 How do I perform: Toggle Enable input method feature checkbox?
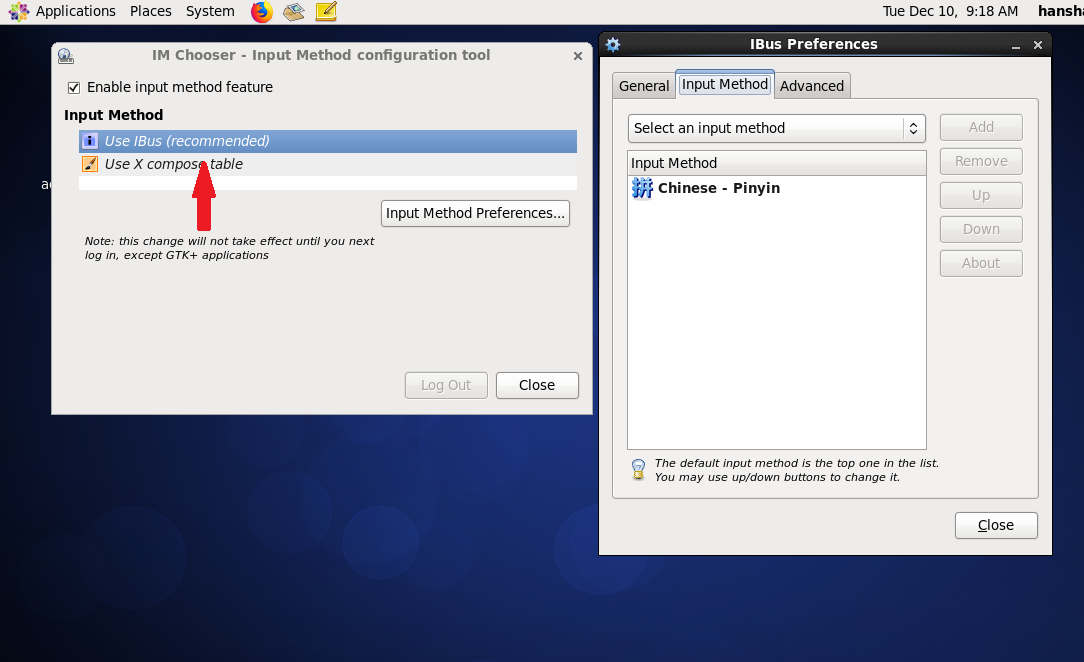click(x=74, y=88)
